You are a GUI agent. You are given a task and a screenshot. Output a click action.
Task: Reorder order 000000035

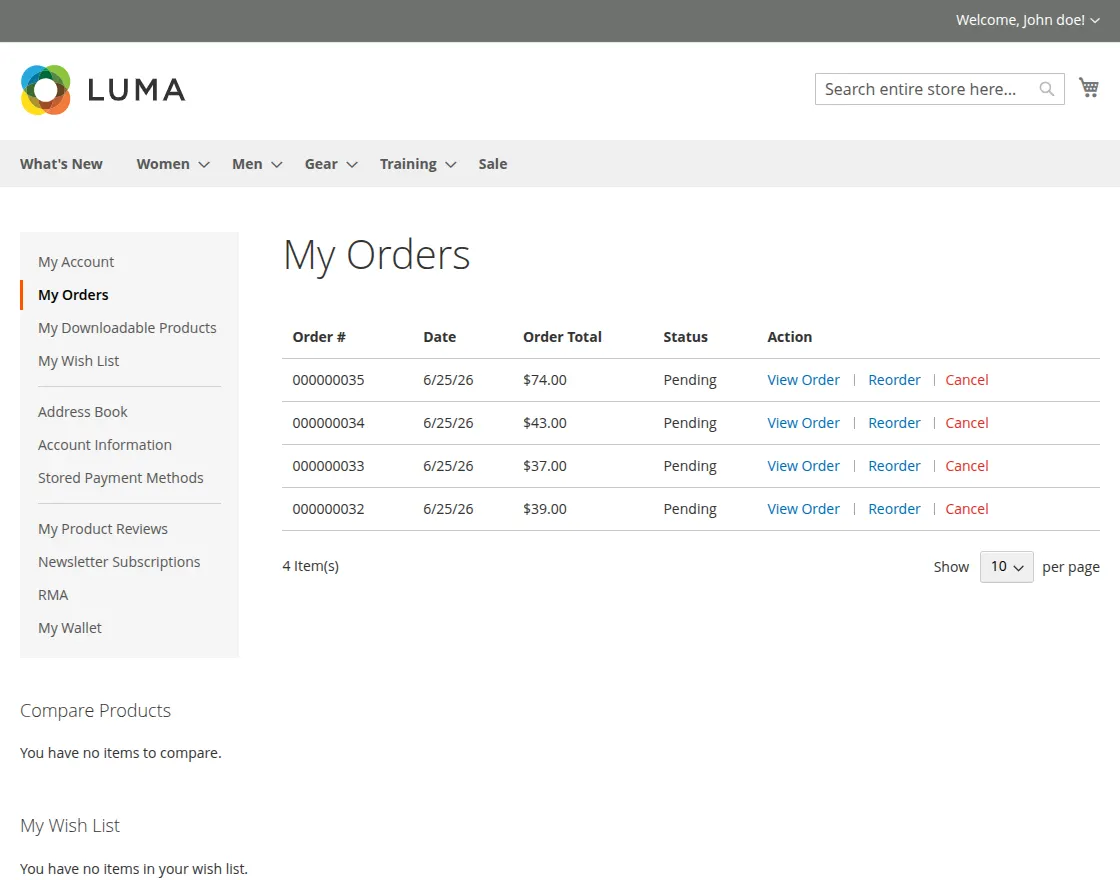pos(894,380)
